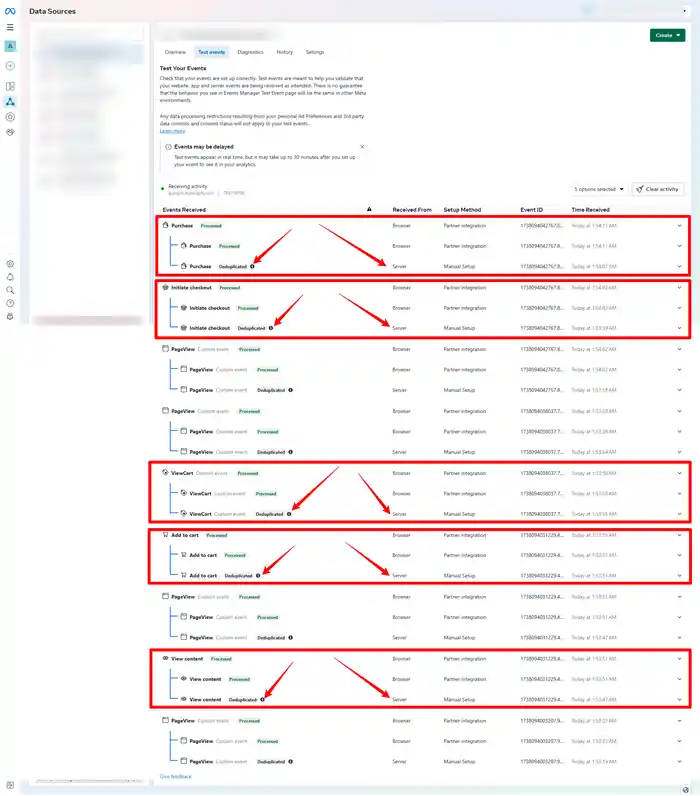Image resolution: width=700 pixels, height=796 pixels.
Task: Open the 5 options selected dropdown
Action: point(599,189)
